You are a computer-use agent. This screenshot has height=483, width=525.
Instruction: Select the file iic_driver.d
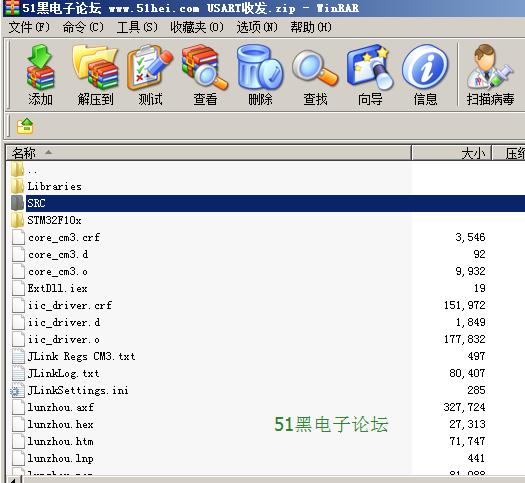click(64, 323)
